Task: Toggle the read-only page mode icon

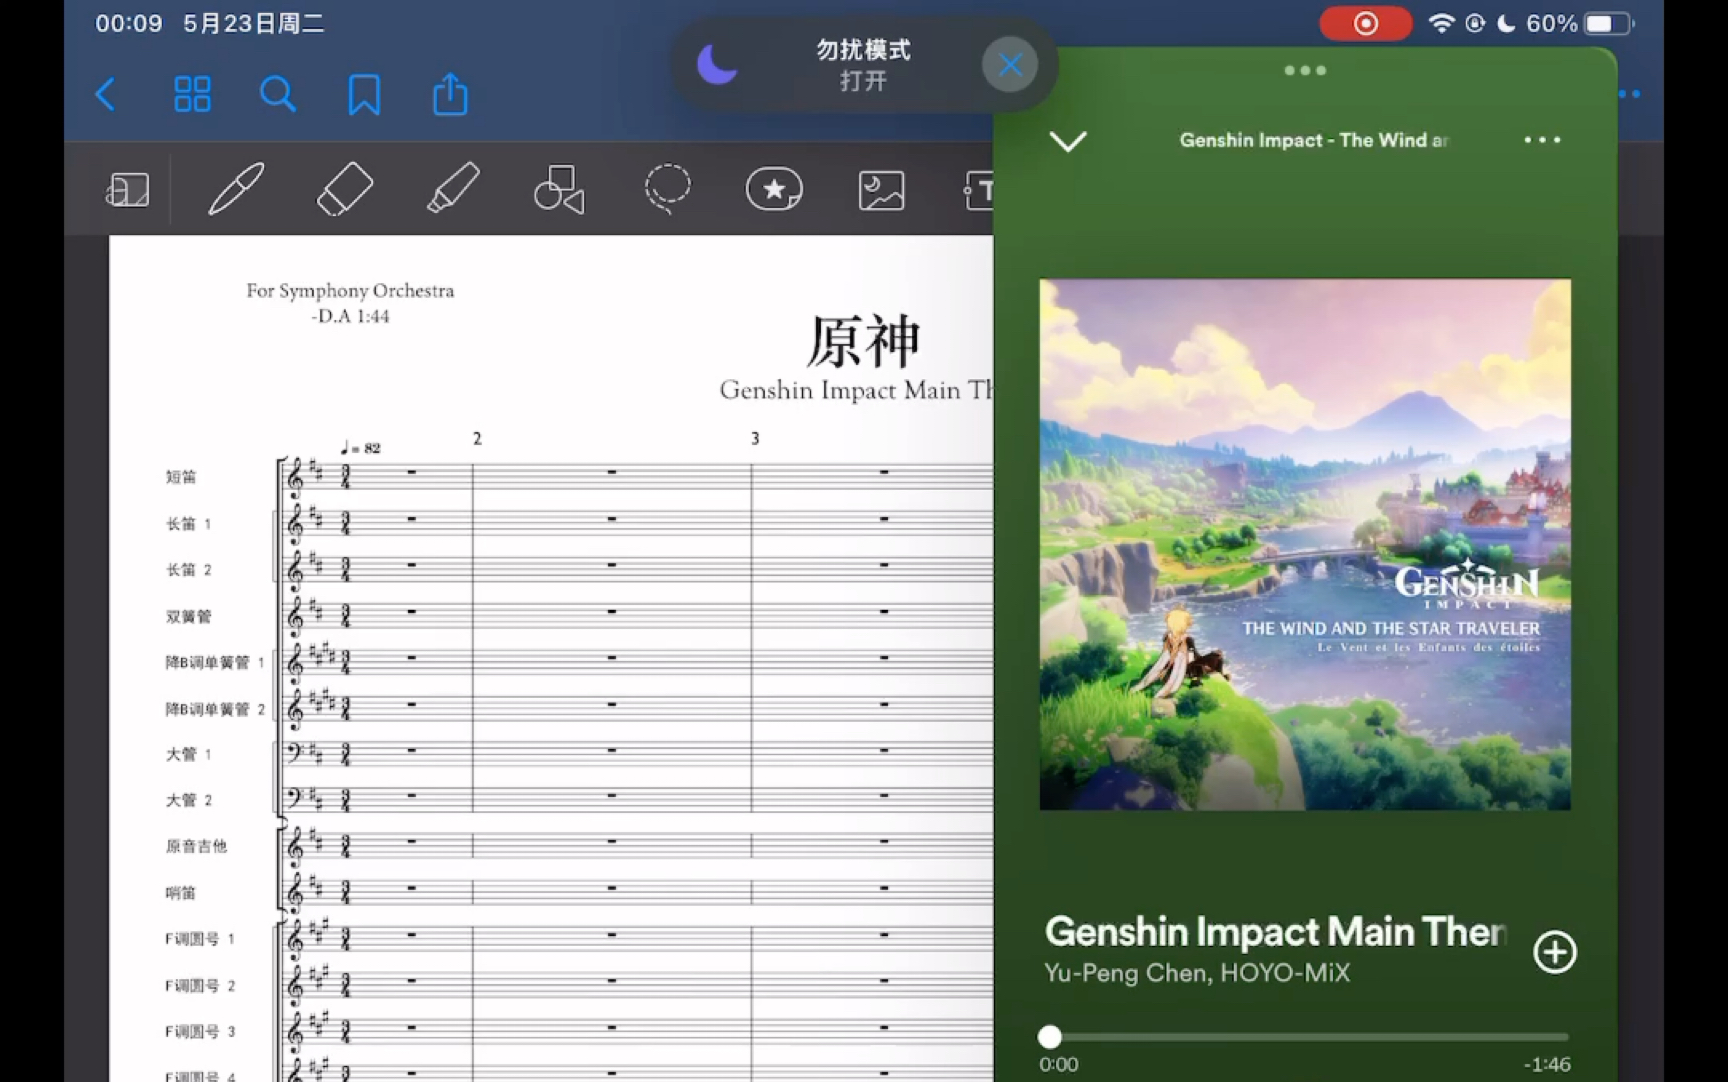Action: pyautogui.click(x=128, y=189)
